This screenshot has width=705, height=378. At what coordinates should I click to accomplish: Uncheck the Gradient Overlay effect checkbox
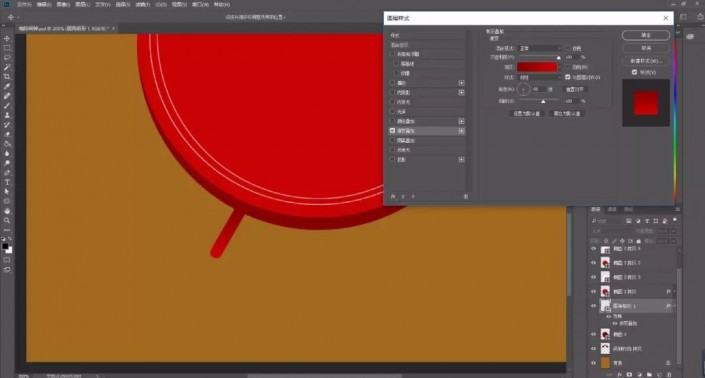[x=393, y=131]
